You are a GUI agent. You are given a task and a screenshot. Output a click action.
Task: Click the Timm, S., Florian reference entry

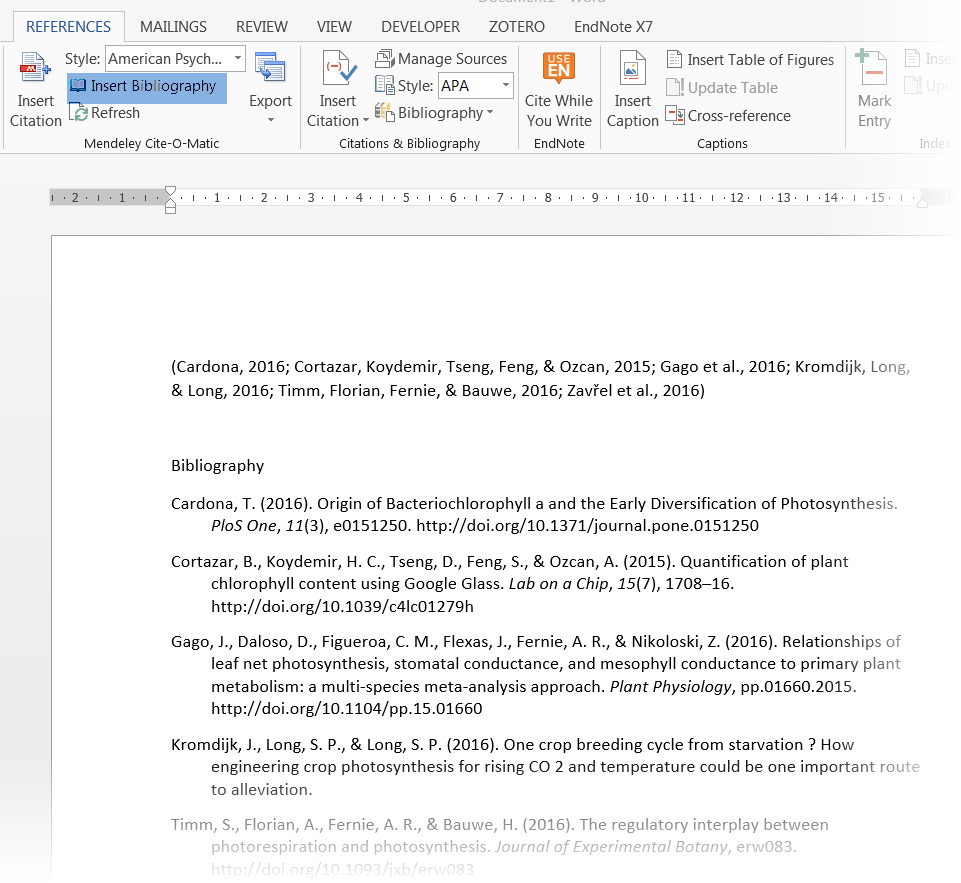coord(499,847)
